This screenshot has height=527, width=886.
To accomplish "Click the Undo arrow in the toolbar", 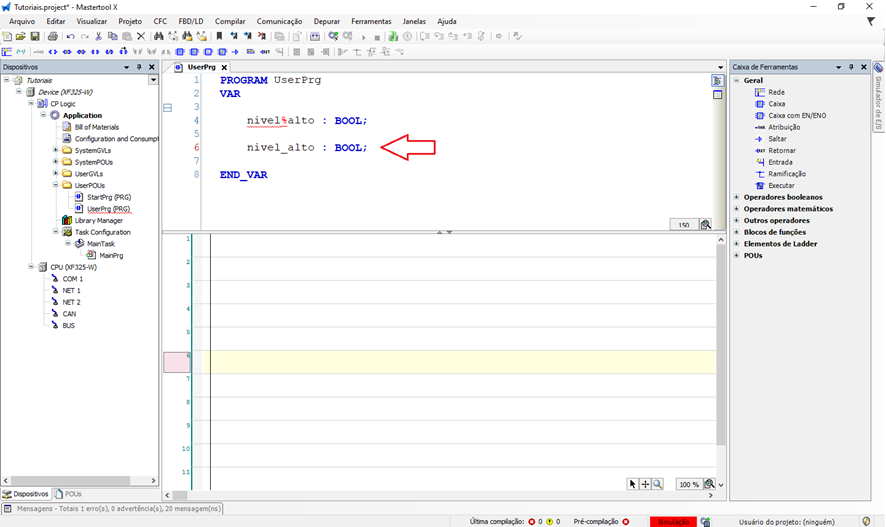I will click(x=70, y=36).
